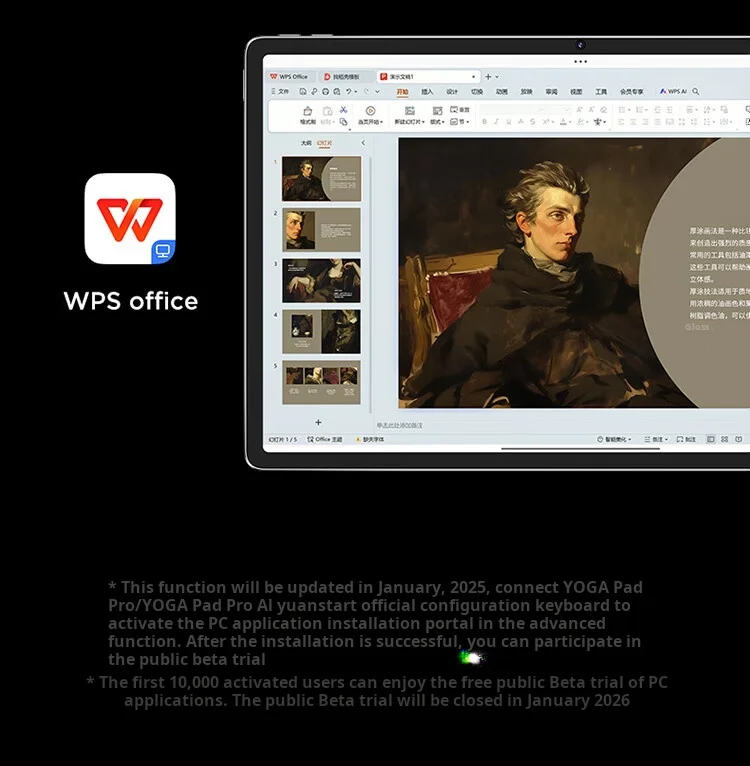Click the undo arrow icon
The image size is (750, 766).
349,91
